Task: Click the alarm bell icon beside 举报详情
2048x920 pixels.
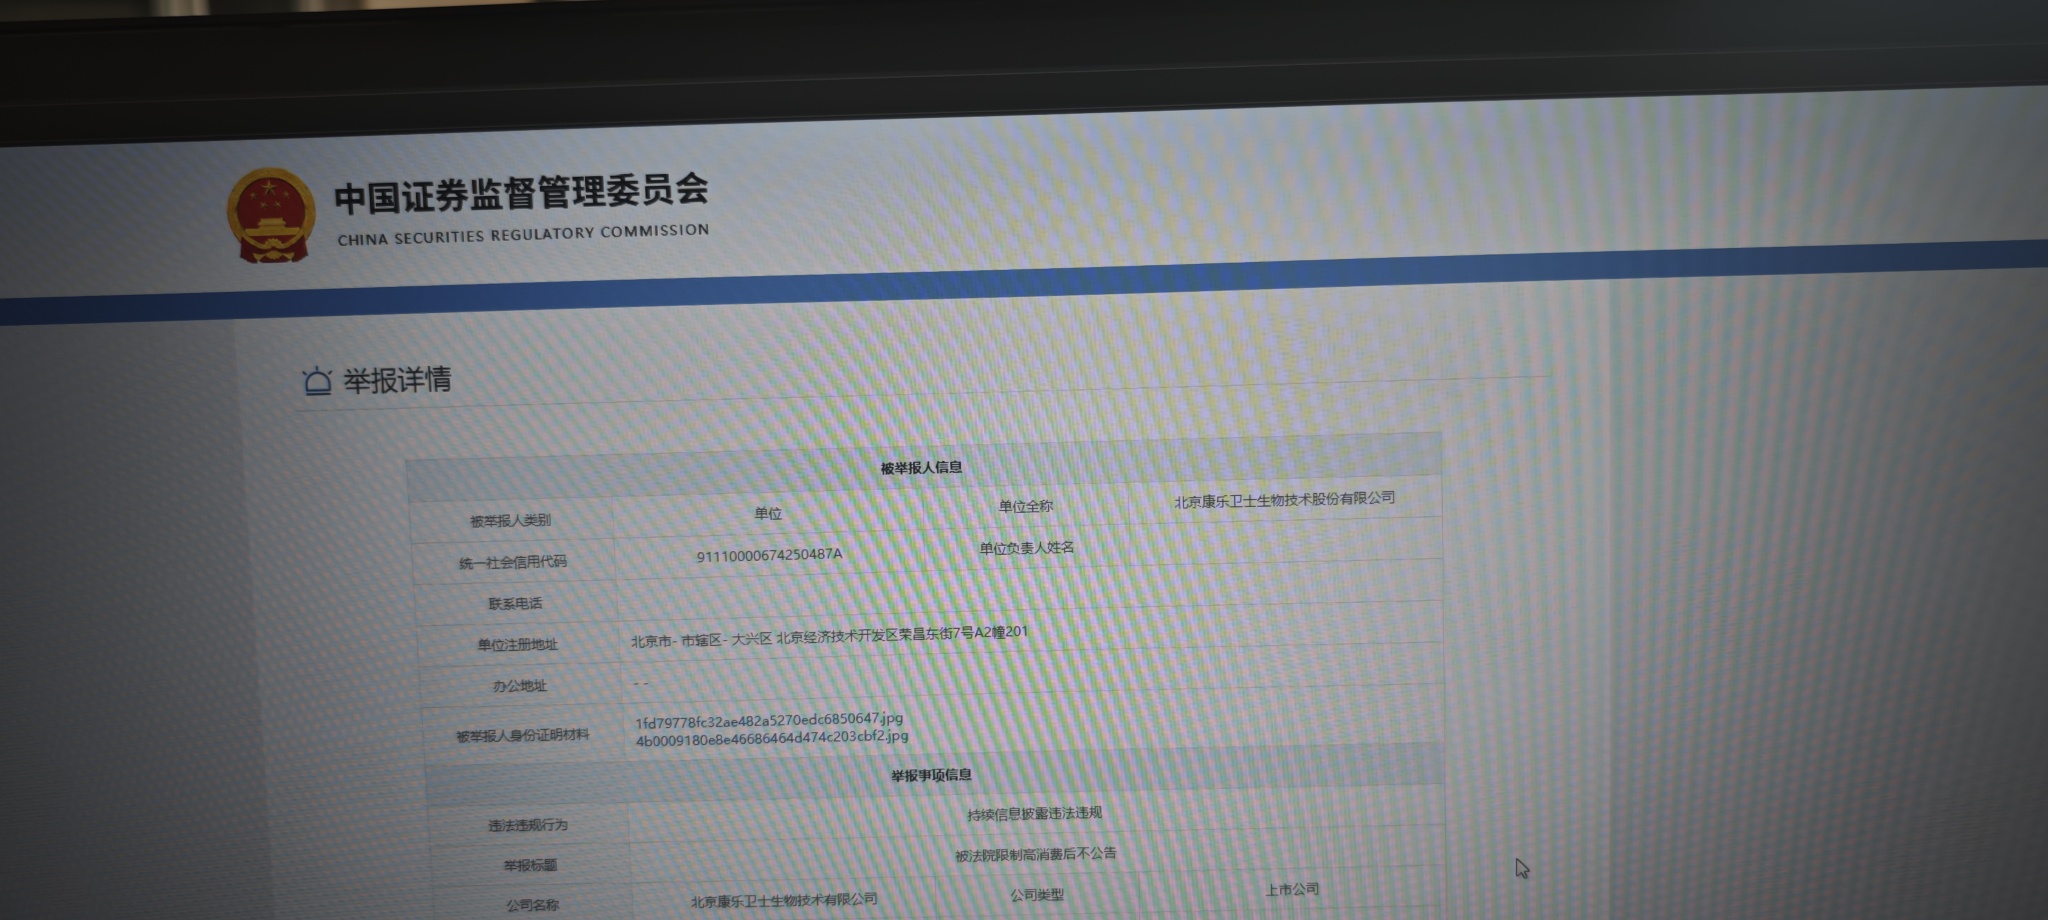Action: 317,382
